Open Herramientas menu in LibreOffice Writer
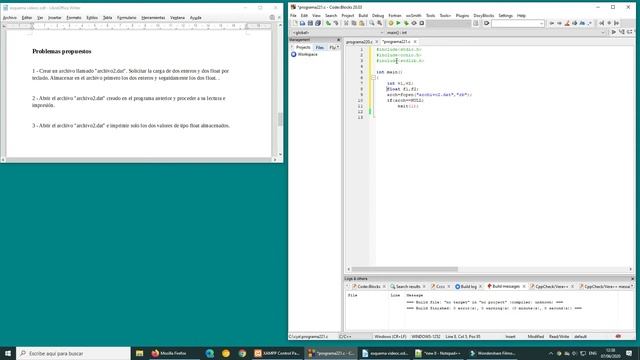Viewport: 640px width, 360px height. [x=153, y=18]
